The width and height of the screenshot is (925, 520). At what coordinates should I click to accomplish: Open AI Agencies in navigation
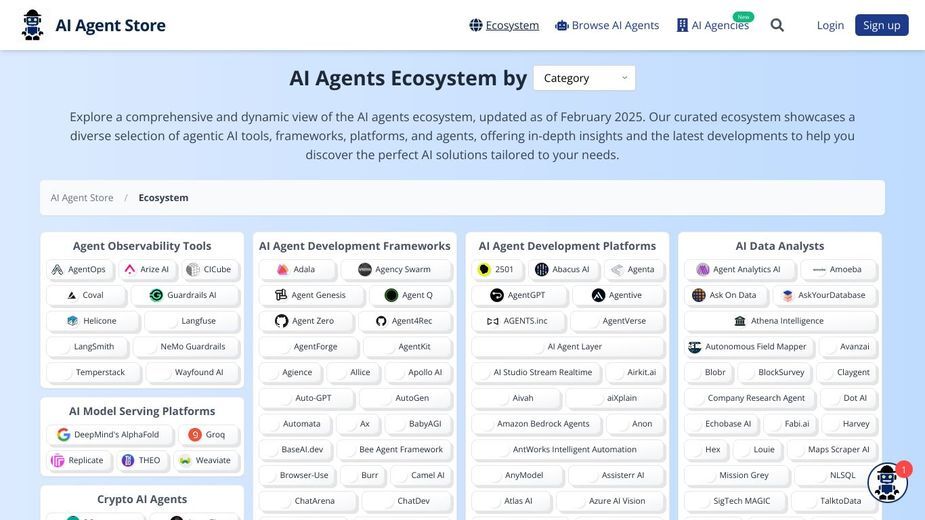[x=713, y=25]
